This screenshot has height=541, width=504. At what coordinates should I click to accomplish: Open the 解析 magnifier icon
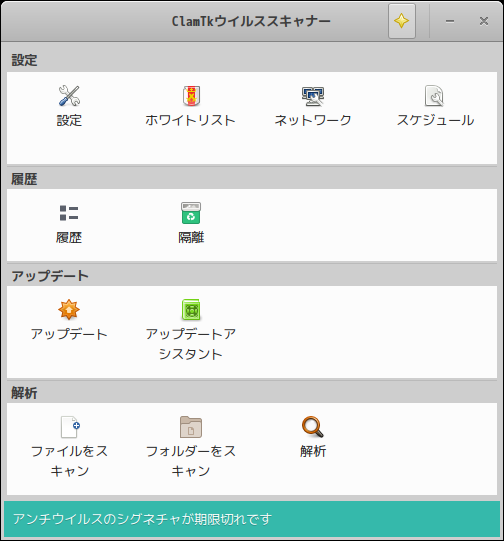coord(313,427)
